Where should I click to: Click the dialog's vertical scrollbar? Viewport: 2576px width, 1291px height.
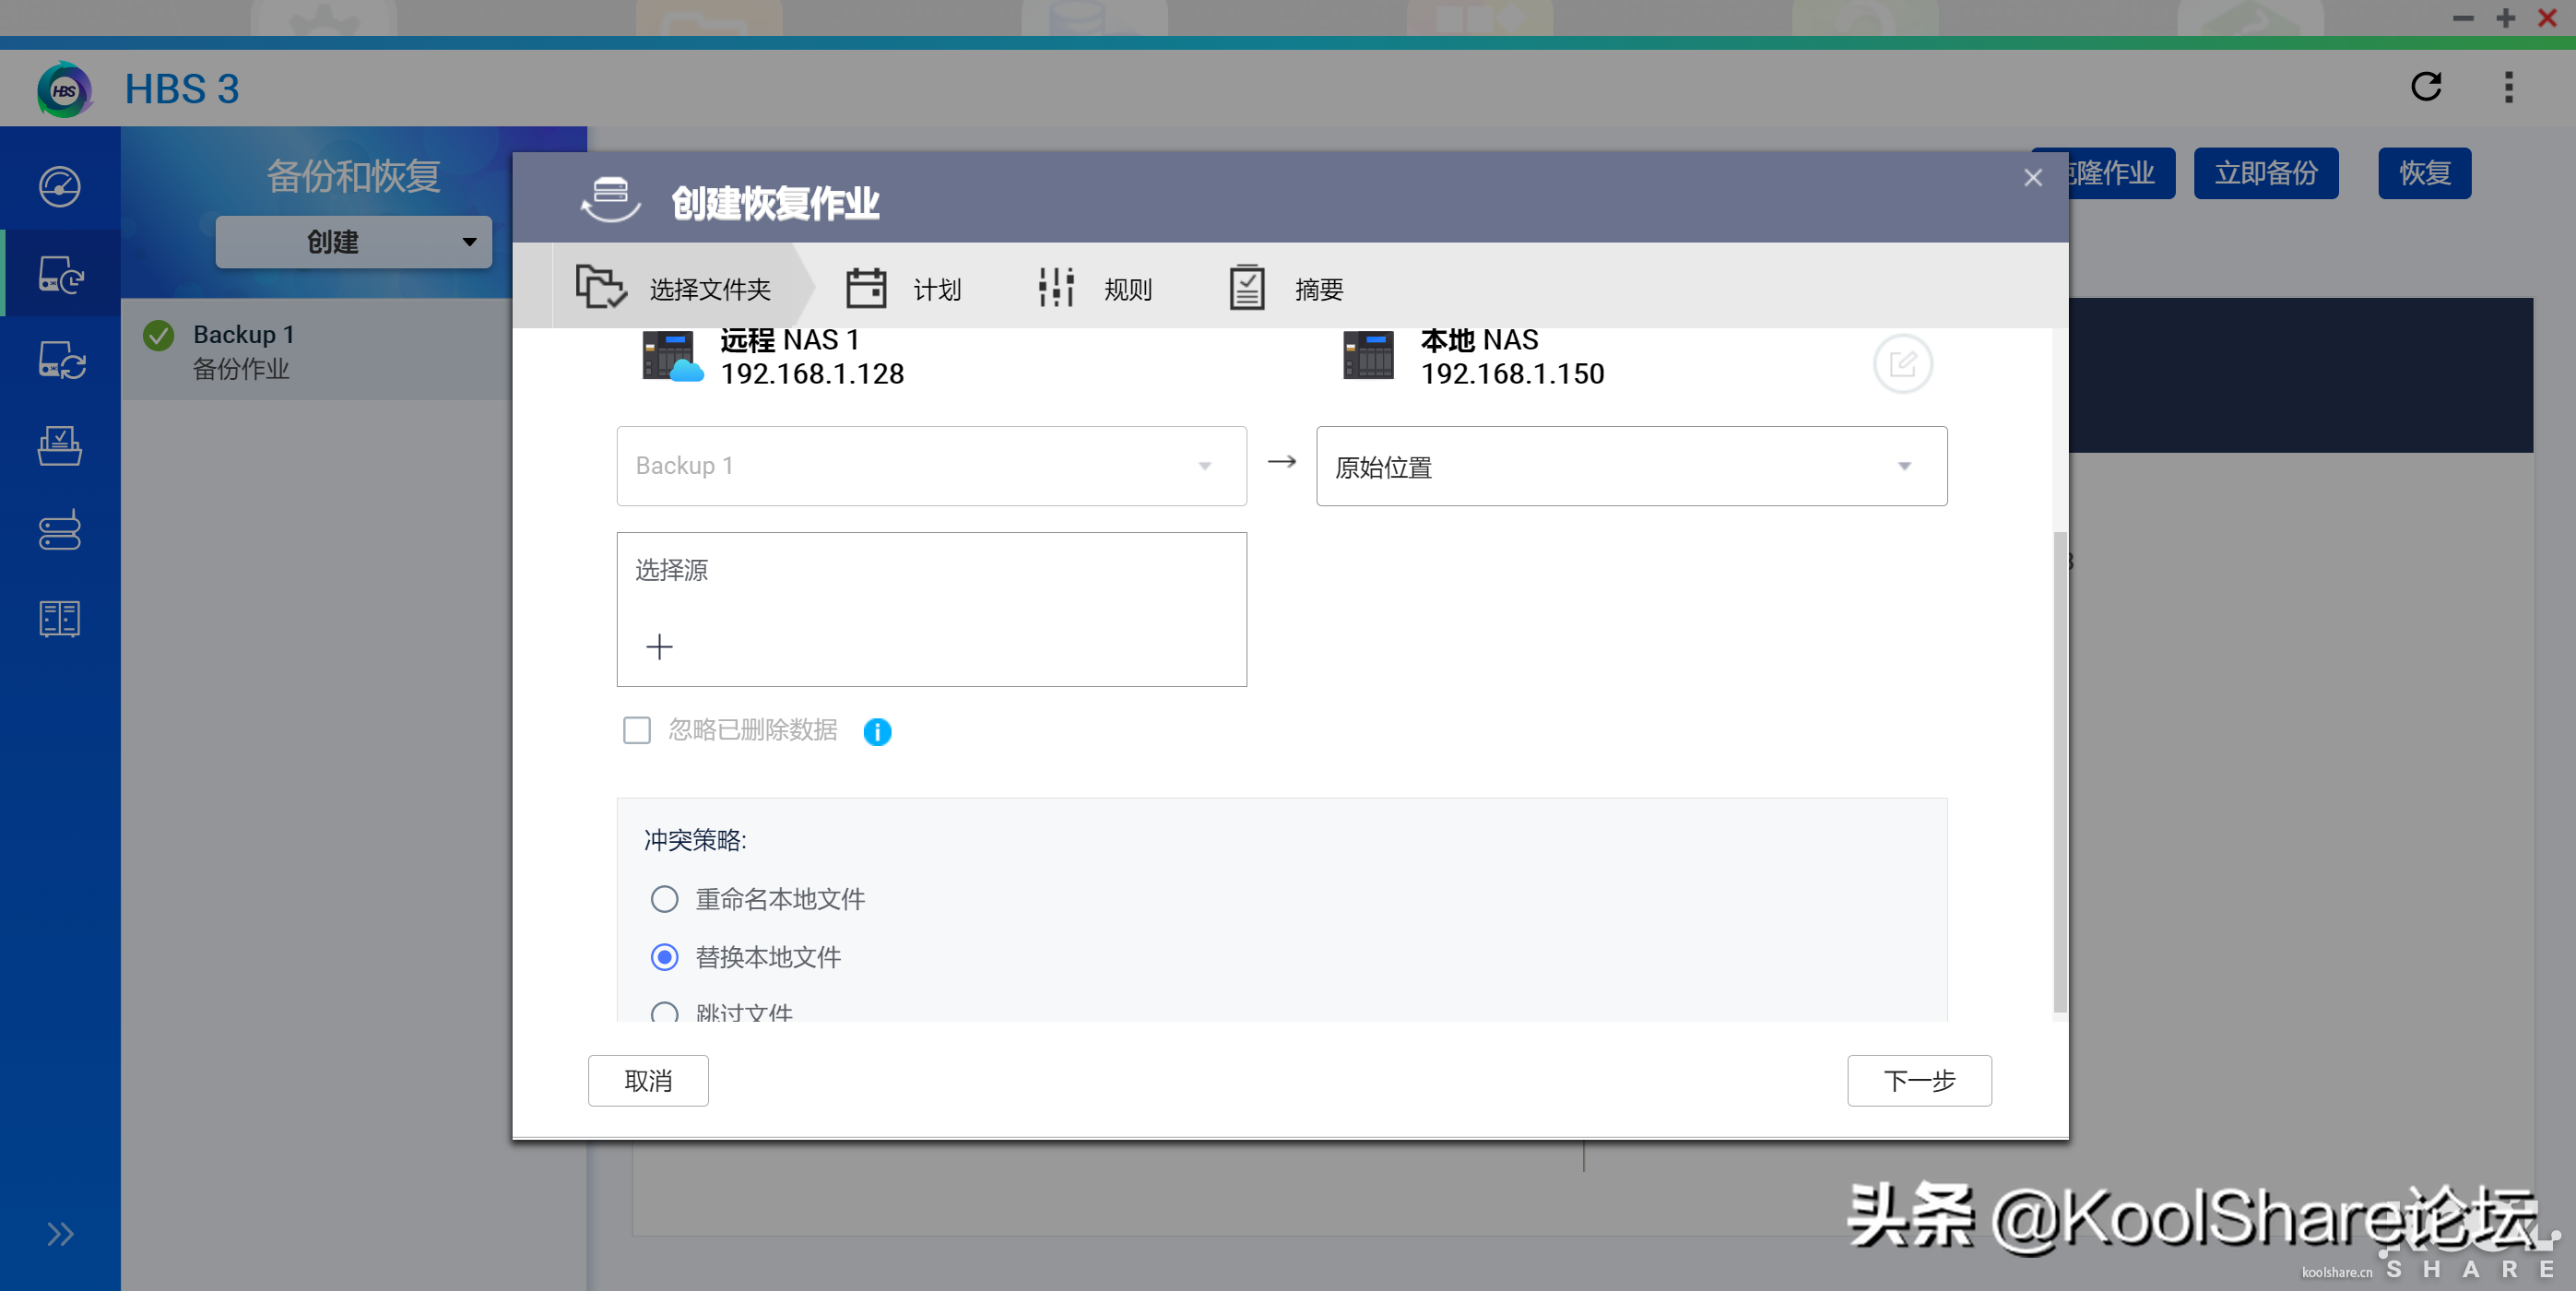(2059, 770)
